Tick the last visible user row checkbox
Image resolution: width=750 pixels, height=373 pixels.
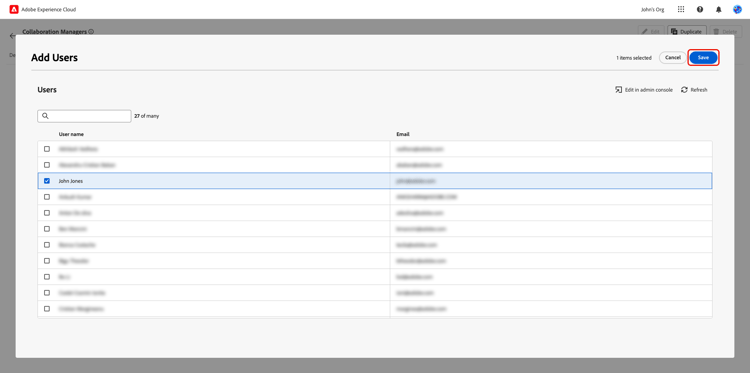coord(47,308)
